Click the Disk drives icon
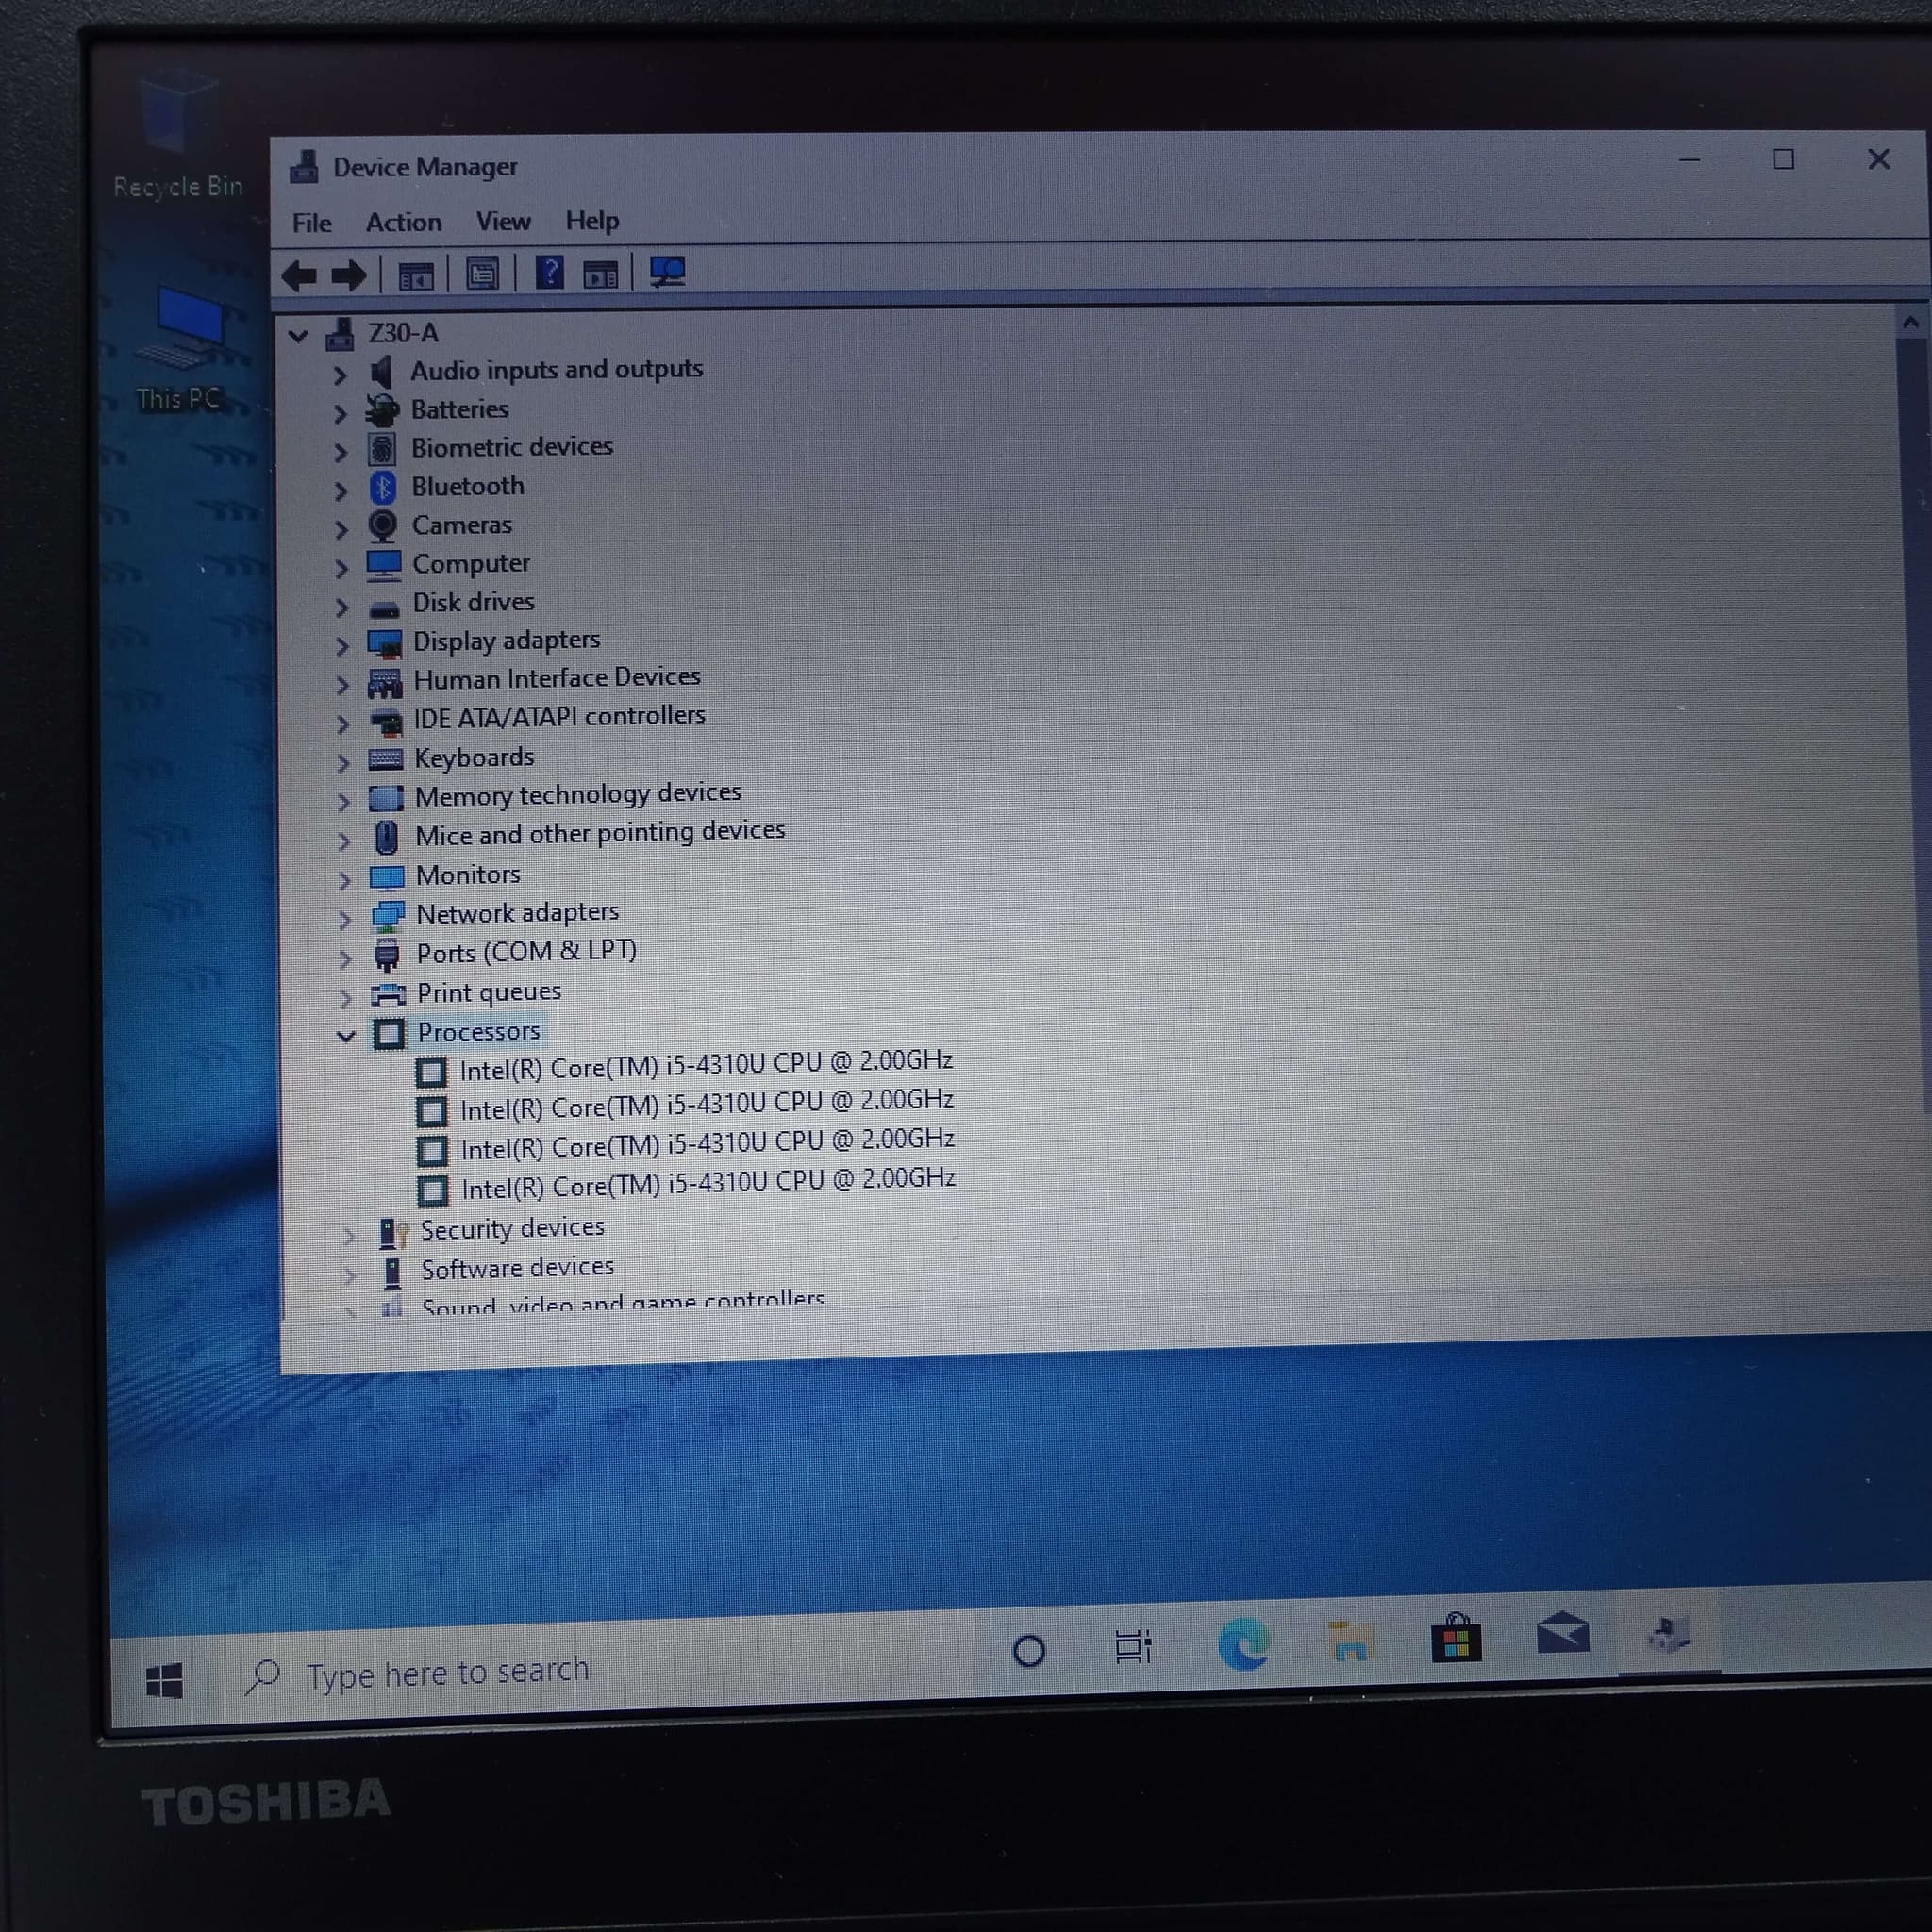Screen dimensions: 1932x1932 384,608
